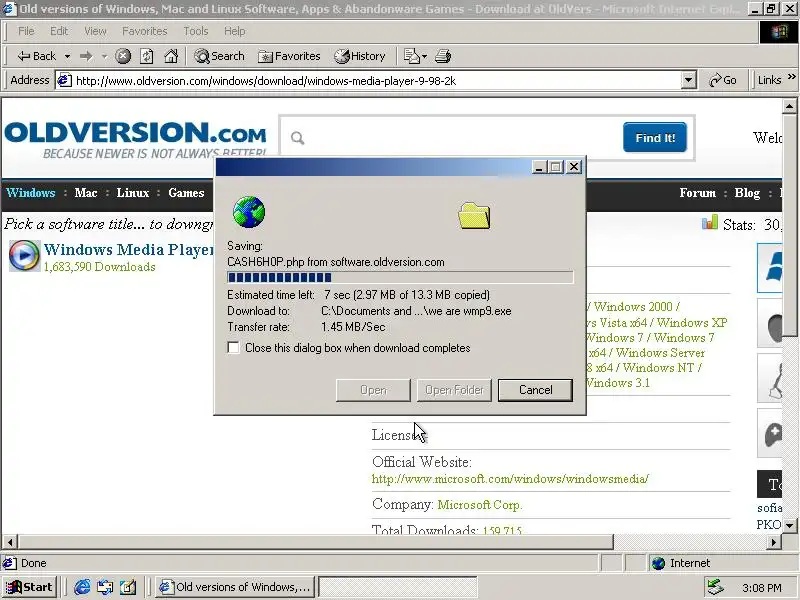The height and width of the screenshot is (600, 800).
Task: Open the Favorites menu
Action: tap(144, 31)
